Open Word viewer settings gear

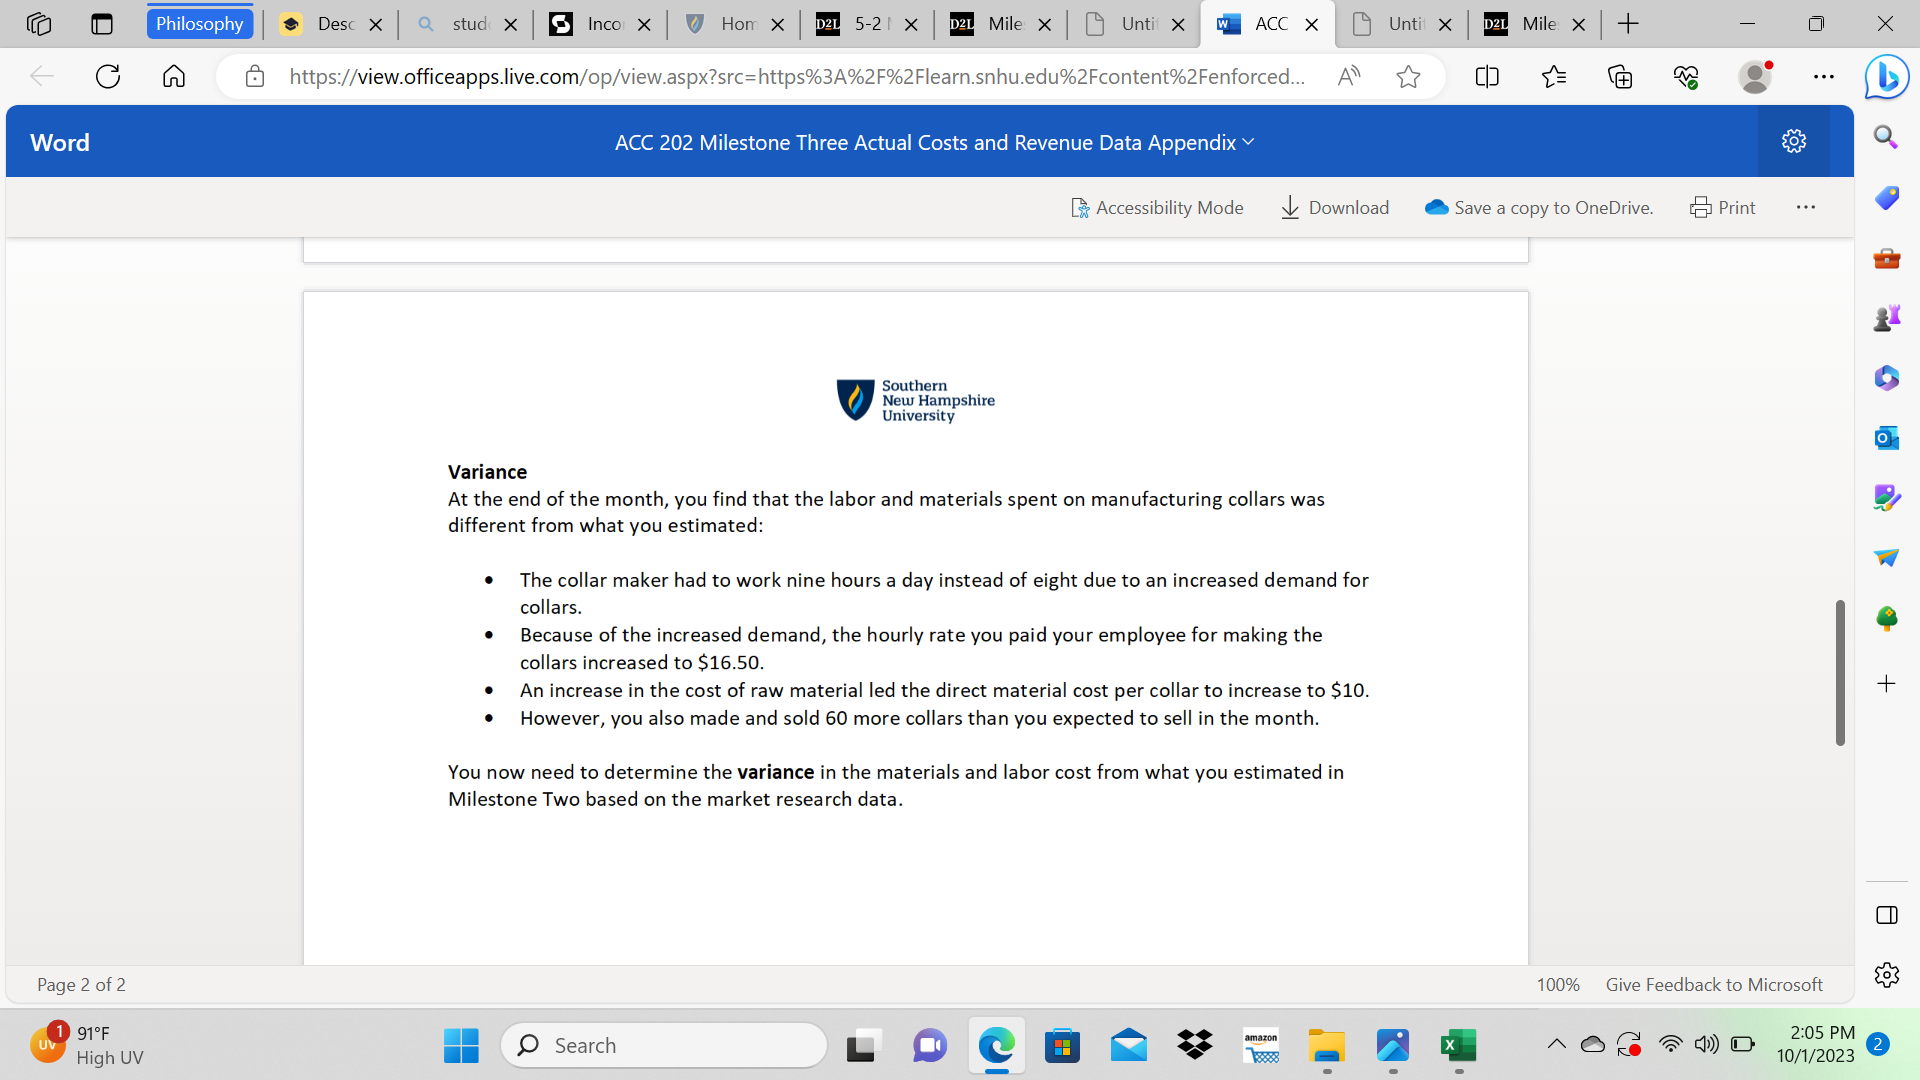tap(1794, 141)
